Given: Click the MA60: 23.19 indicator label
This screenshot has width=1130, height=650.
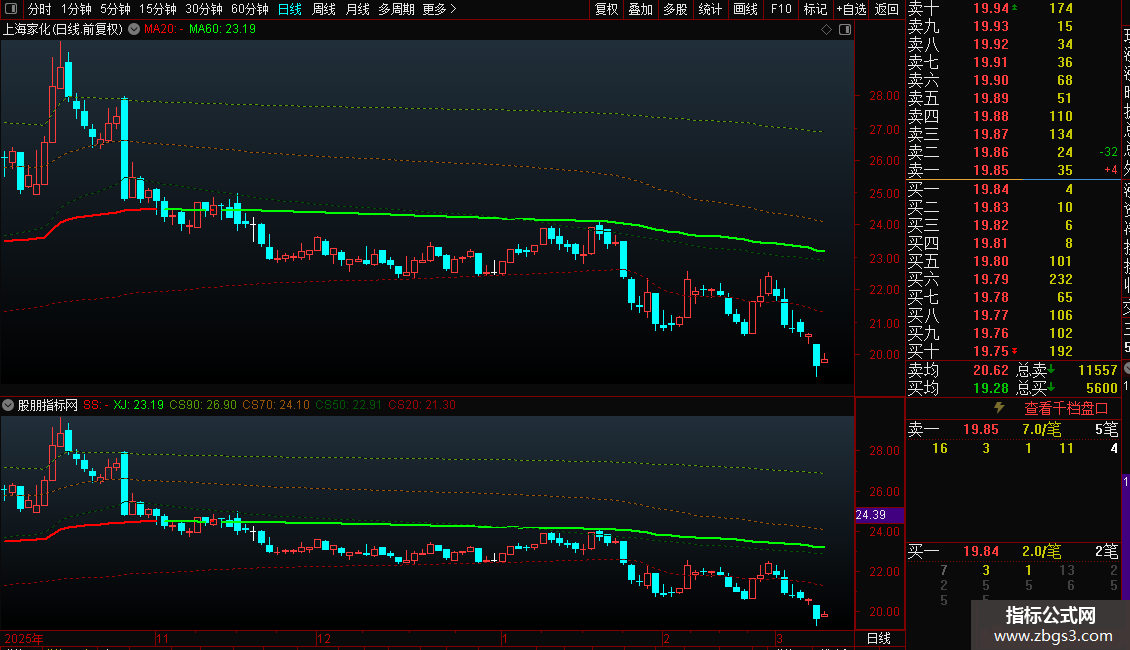Looking at the screenshot, I should pyautogui.click(x=222, y=29).
